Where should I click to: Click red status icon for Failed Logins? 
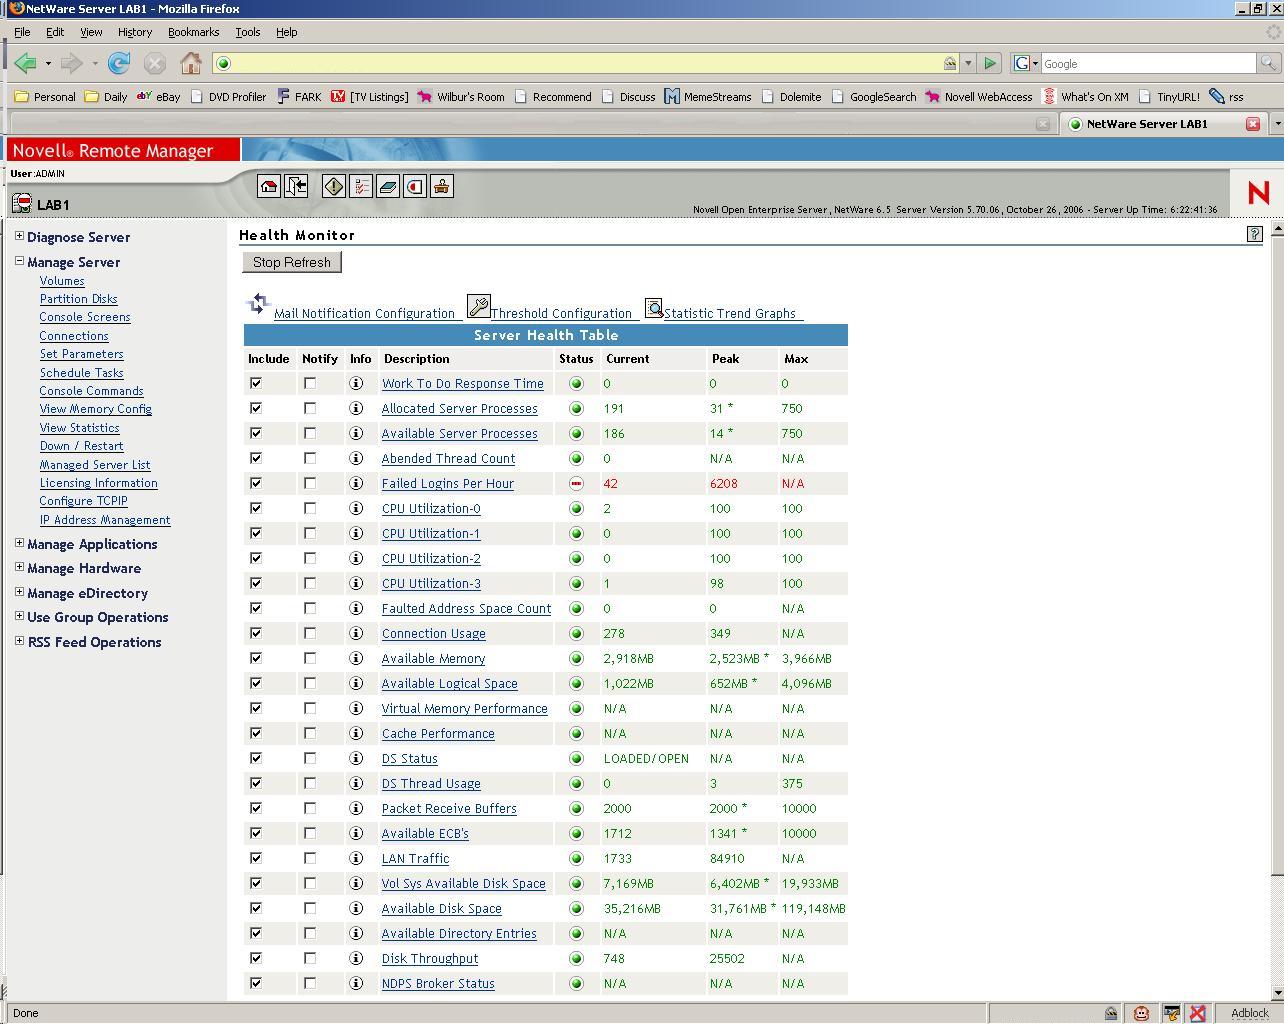[576, 483]
